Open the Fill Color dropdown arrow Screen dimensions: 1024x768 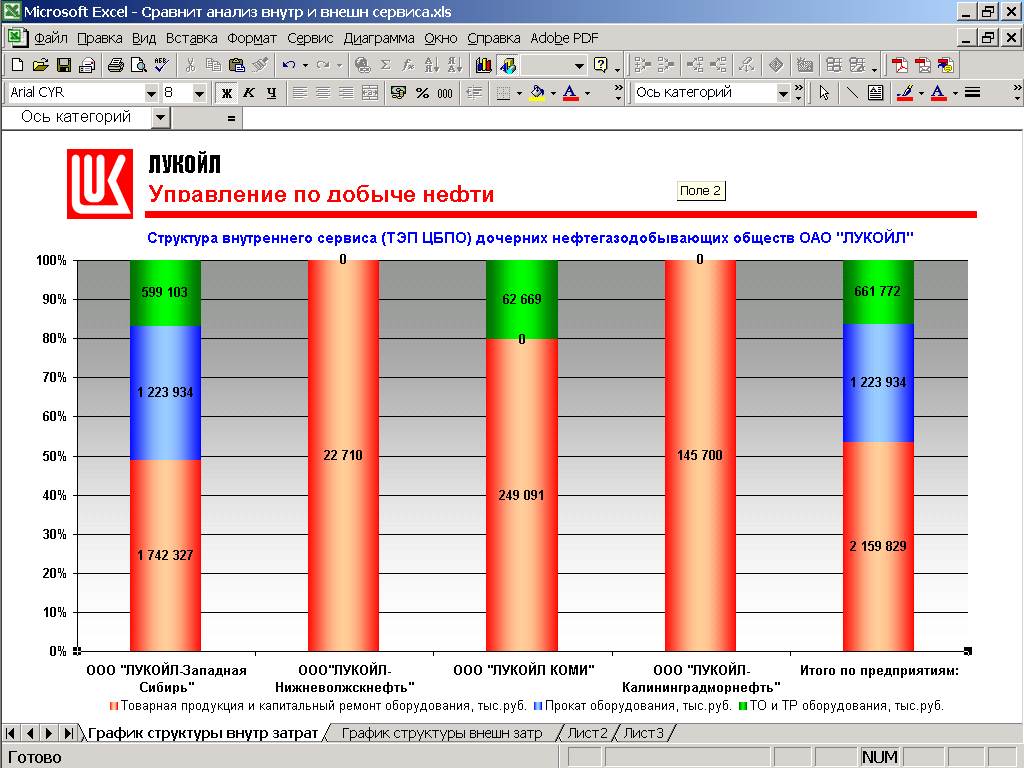553,93
